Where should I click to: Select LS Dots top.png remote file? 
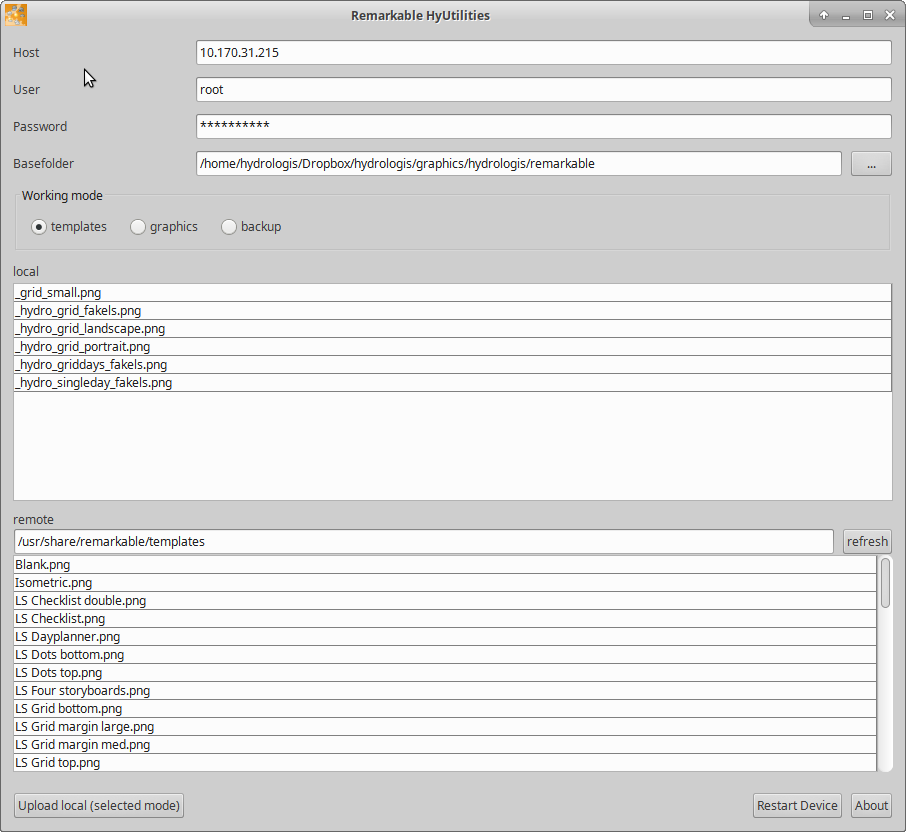445,673
